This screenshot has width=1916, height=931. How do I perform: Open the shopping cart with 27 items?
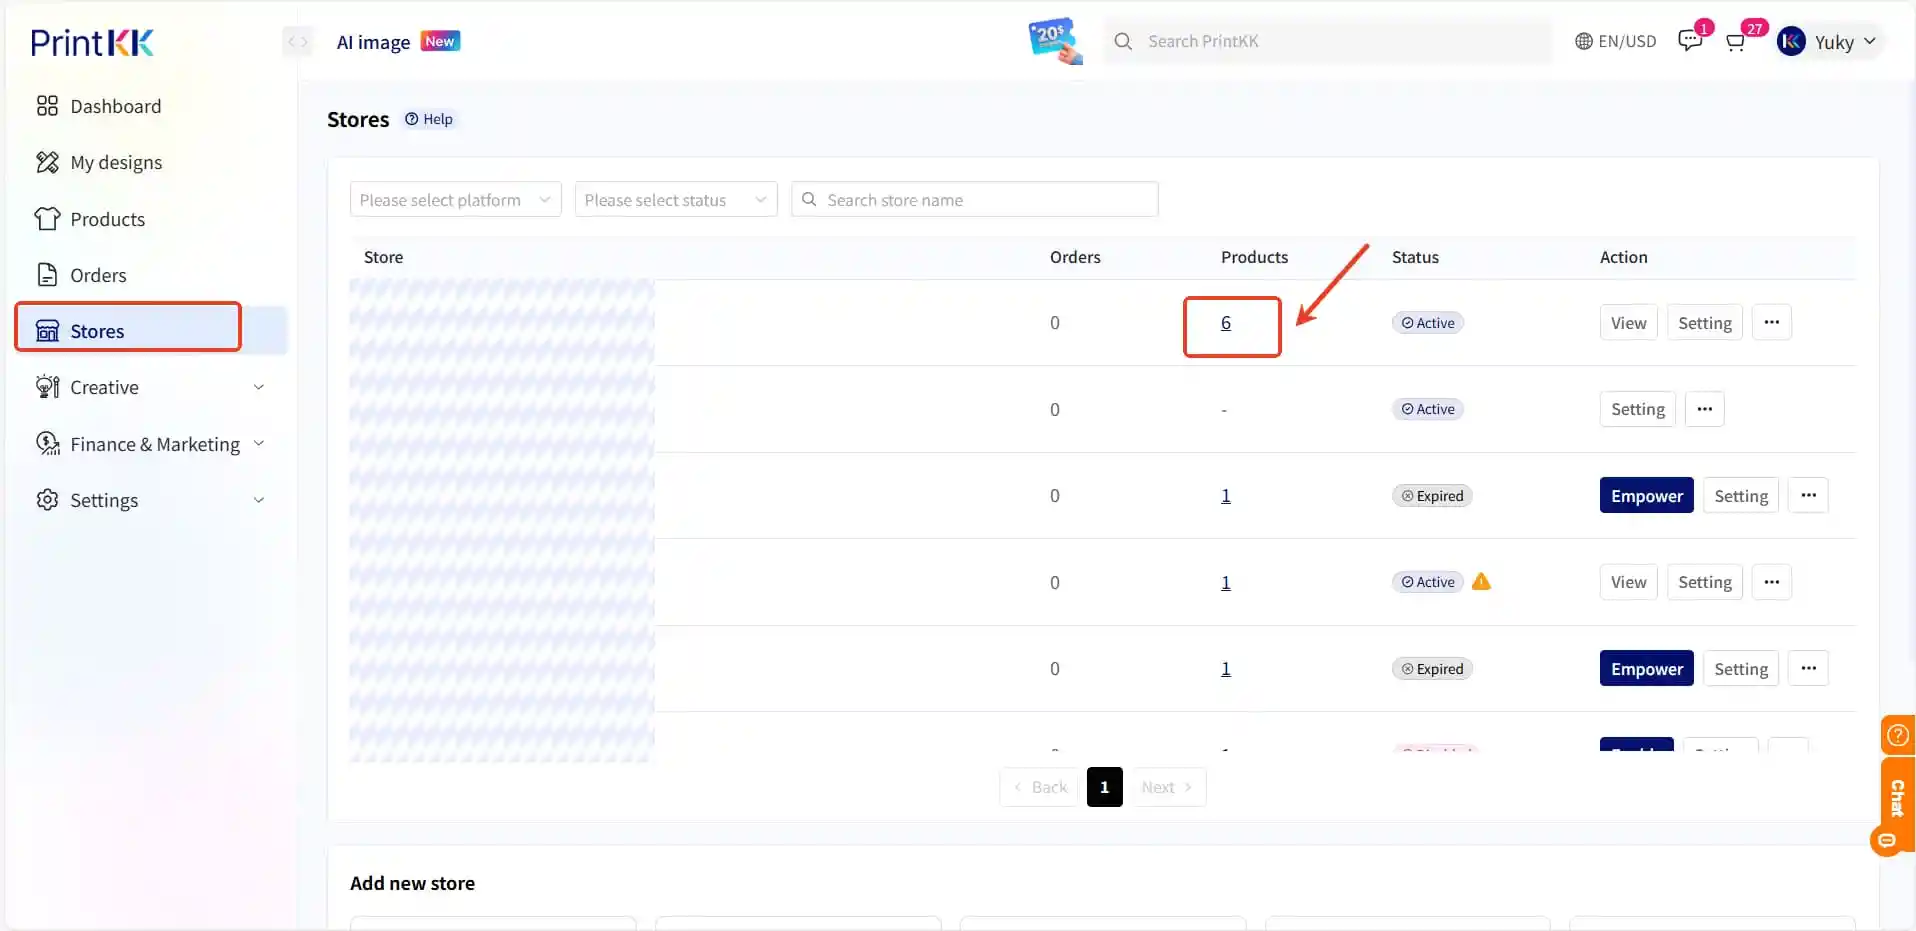point(1737,43)
